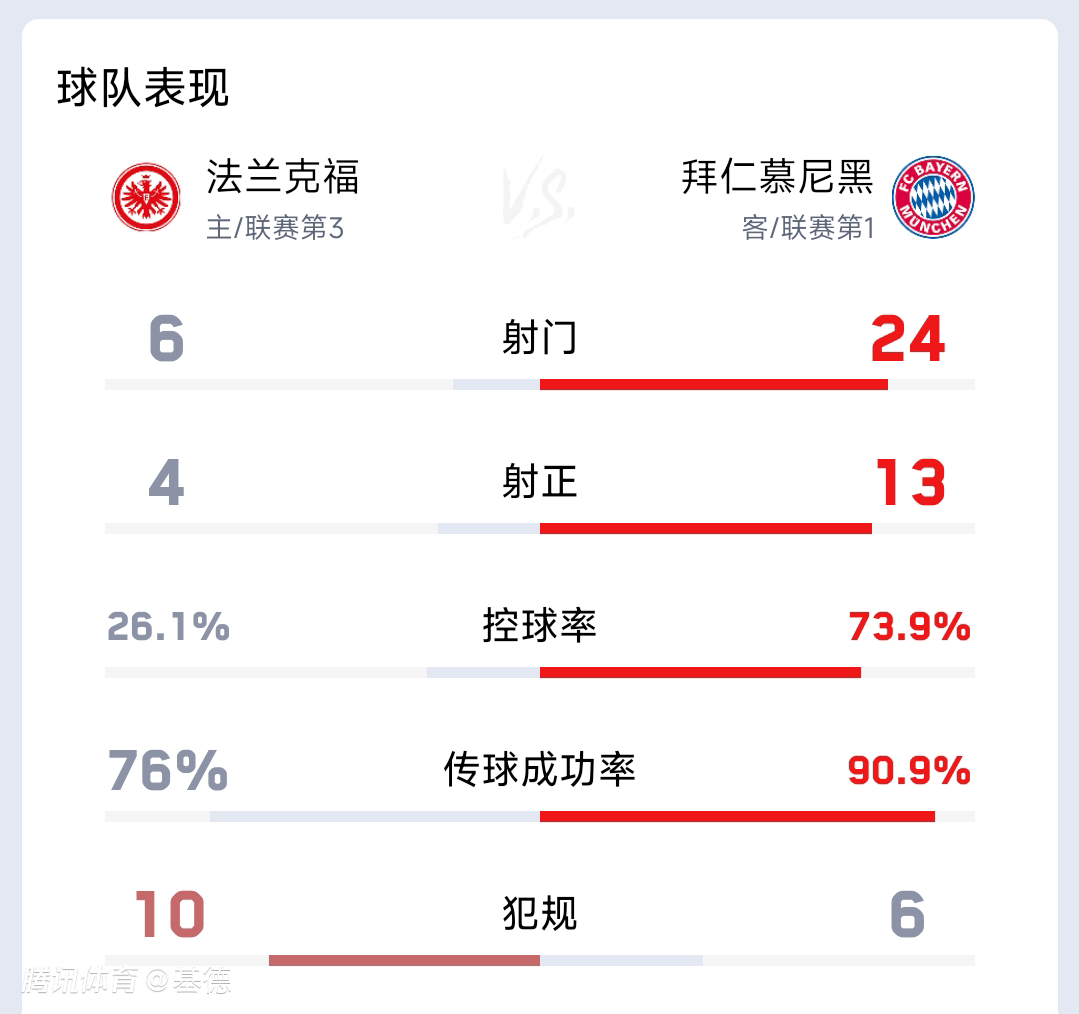Viewport: 1079px width, 1014px height.
Task: Click the 射正 stat label
Action: coord(540,482)
